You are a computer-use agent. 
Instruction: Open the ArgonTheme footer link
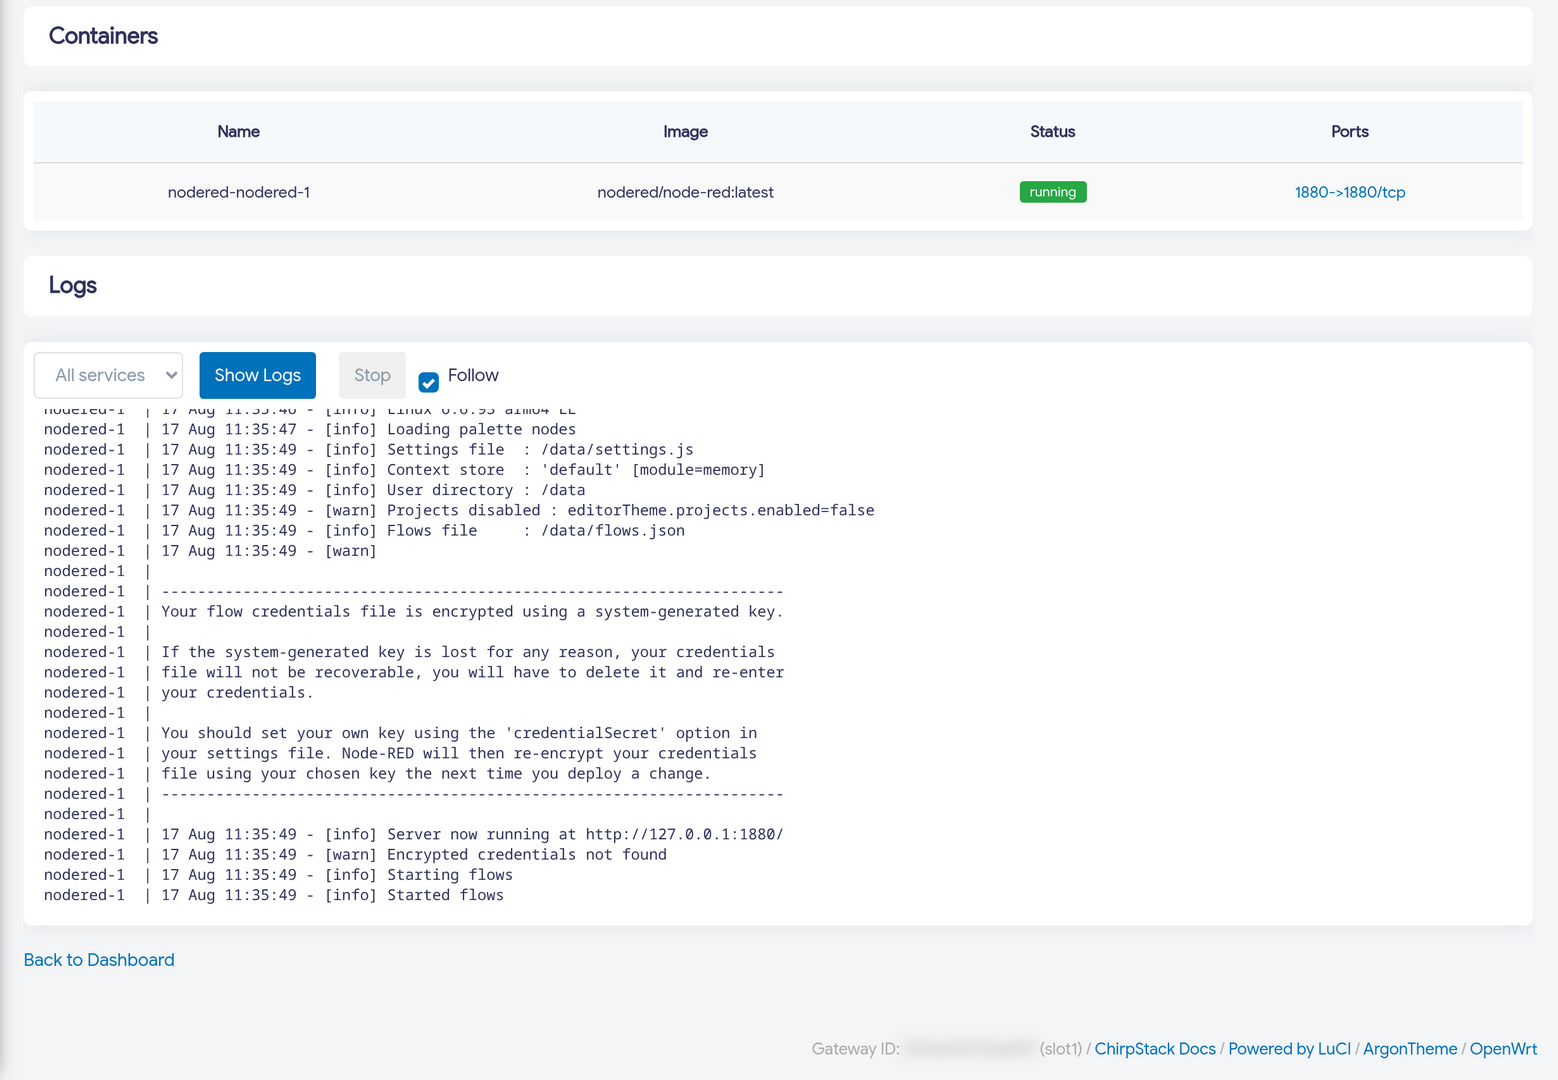tap(1410, 1049)
